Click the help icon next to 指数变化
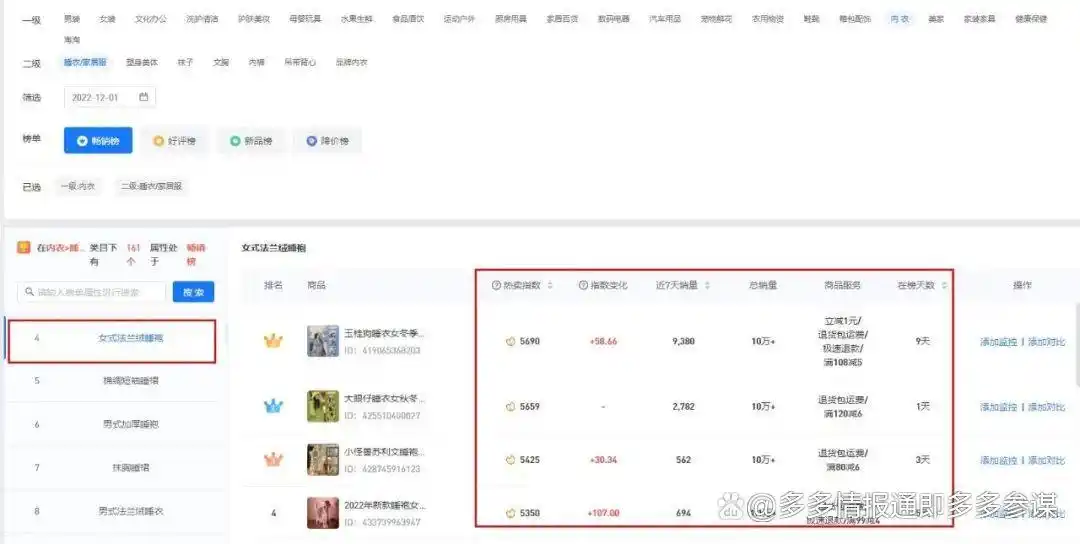Image resolution: width=1080 pixels, height=544 pixels. click(x=583, y=285)
